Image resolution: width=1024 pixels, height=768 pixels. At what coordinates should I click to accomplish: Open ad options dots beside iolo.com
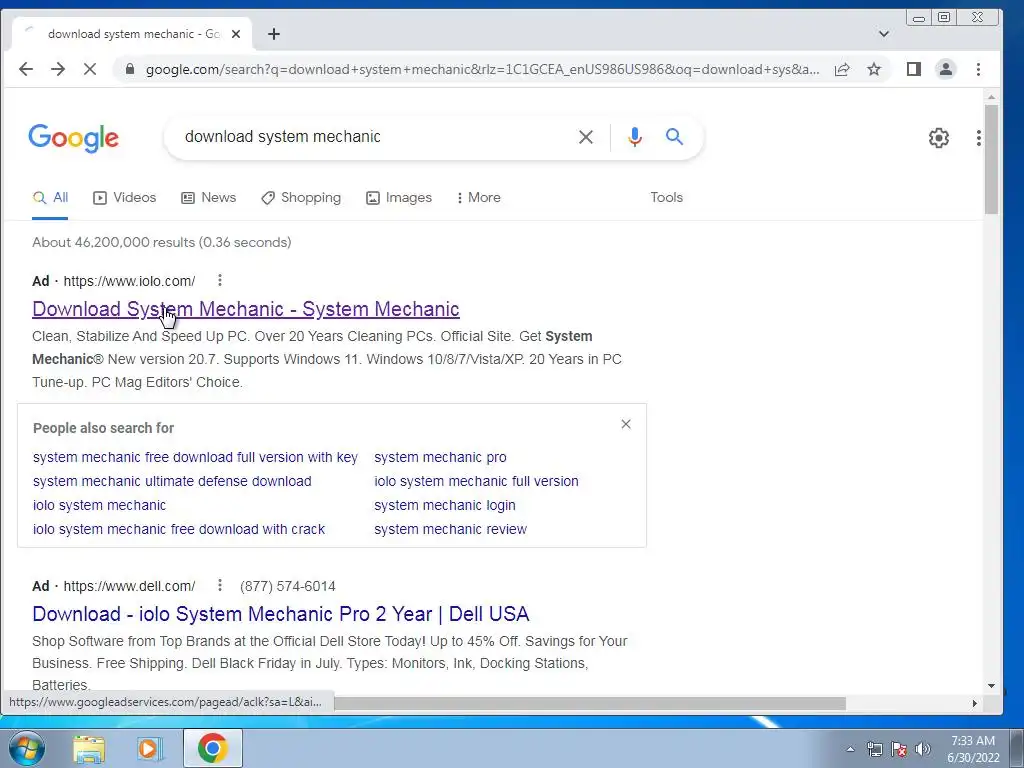pos(220,280)
